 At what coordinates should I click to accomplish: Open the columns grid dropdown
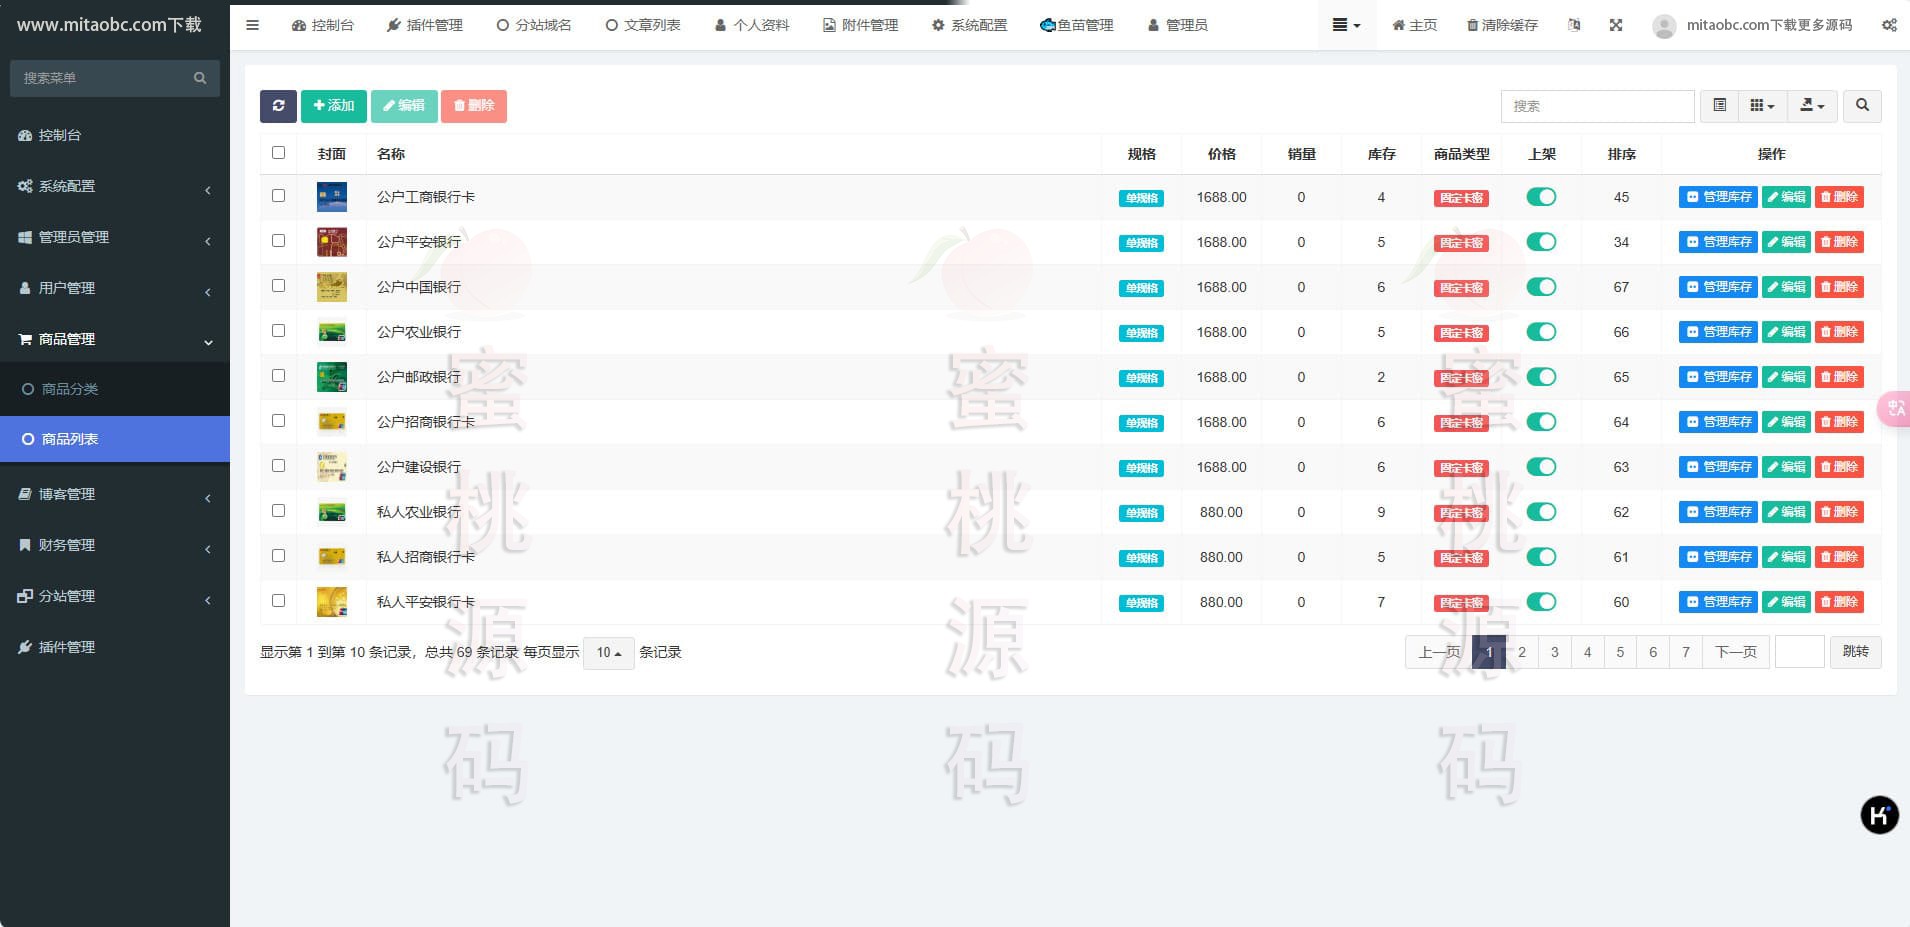coord(1762,106)
